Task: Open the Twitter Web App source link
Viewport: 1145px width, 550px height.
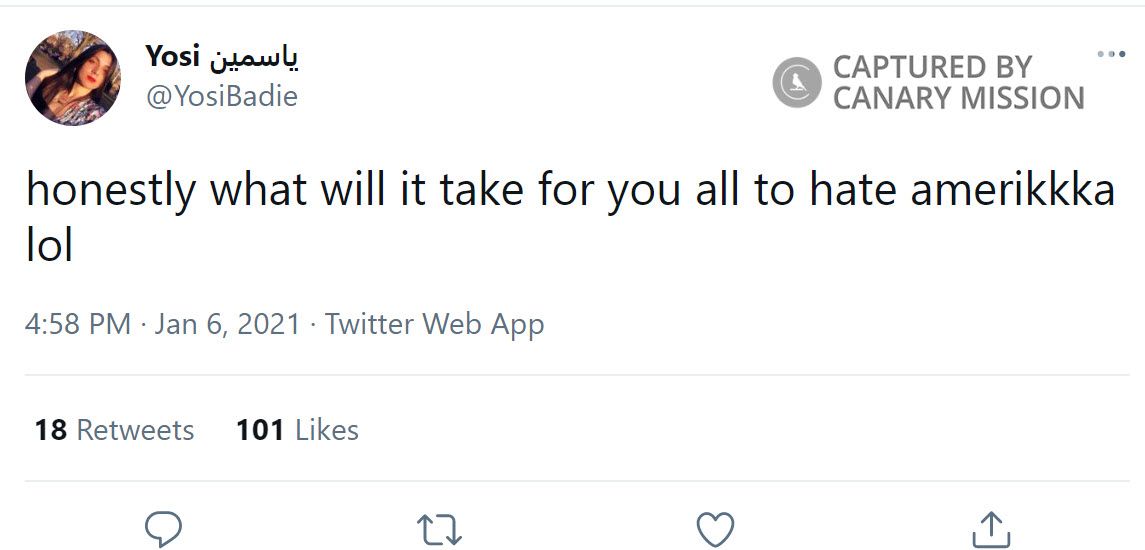Action: 434,324
